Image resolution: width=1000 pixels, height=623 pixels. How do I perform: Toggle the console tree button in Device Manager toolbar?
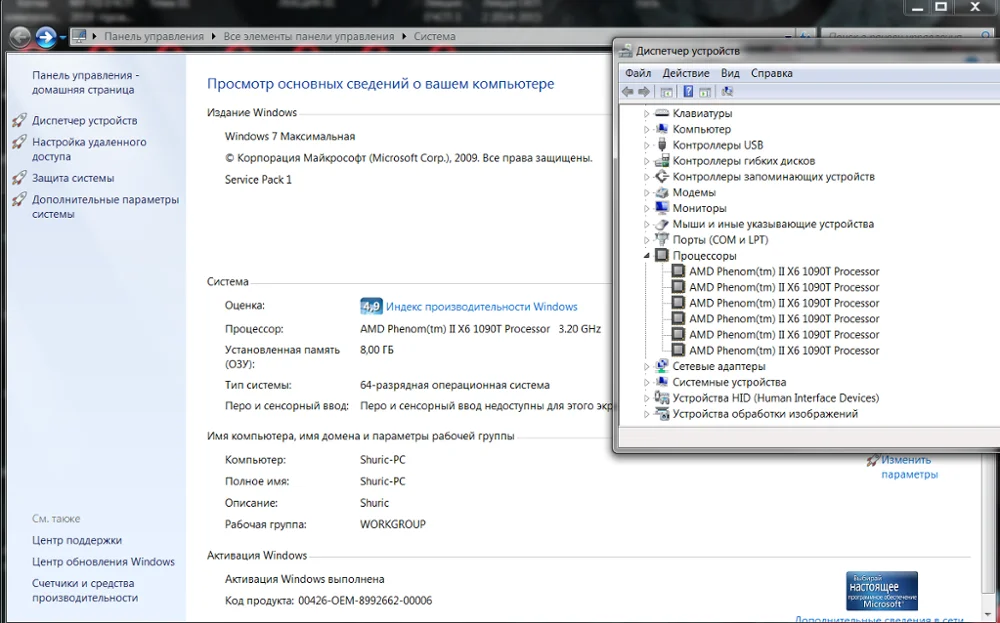[666, 92]
